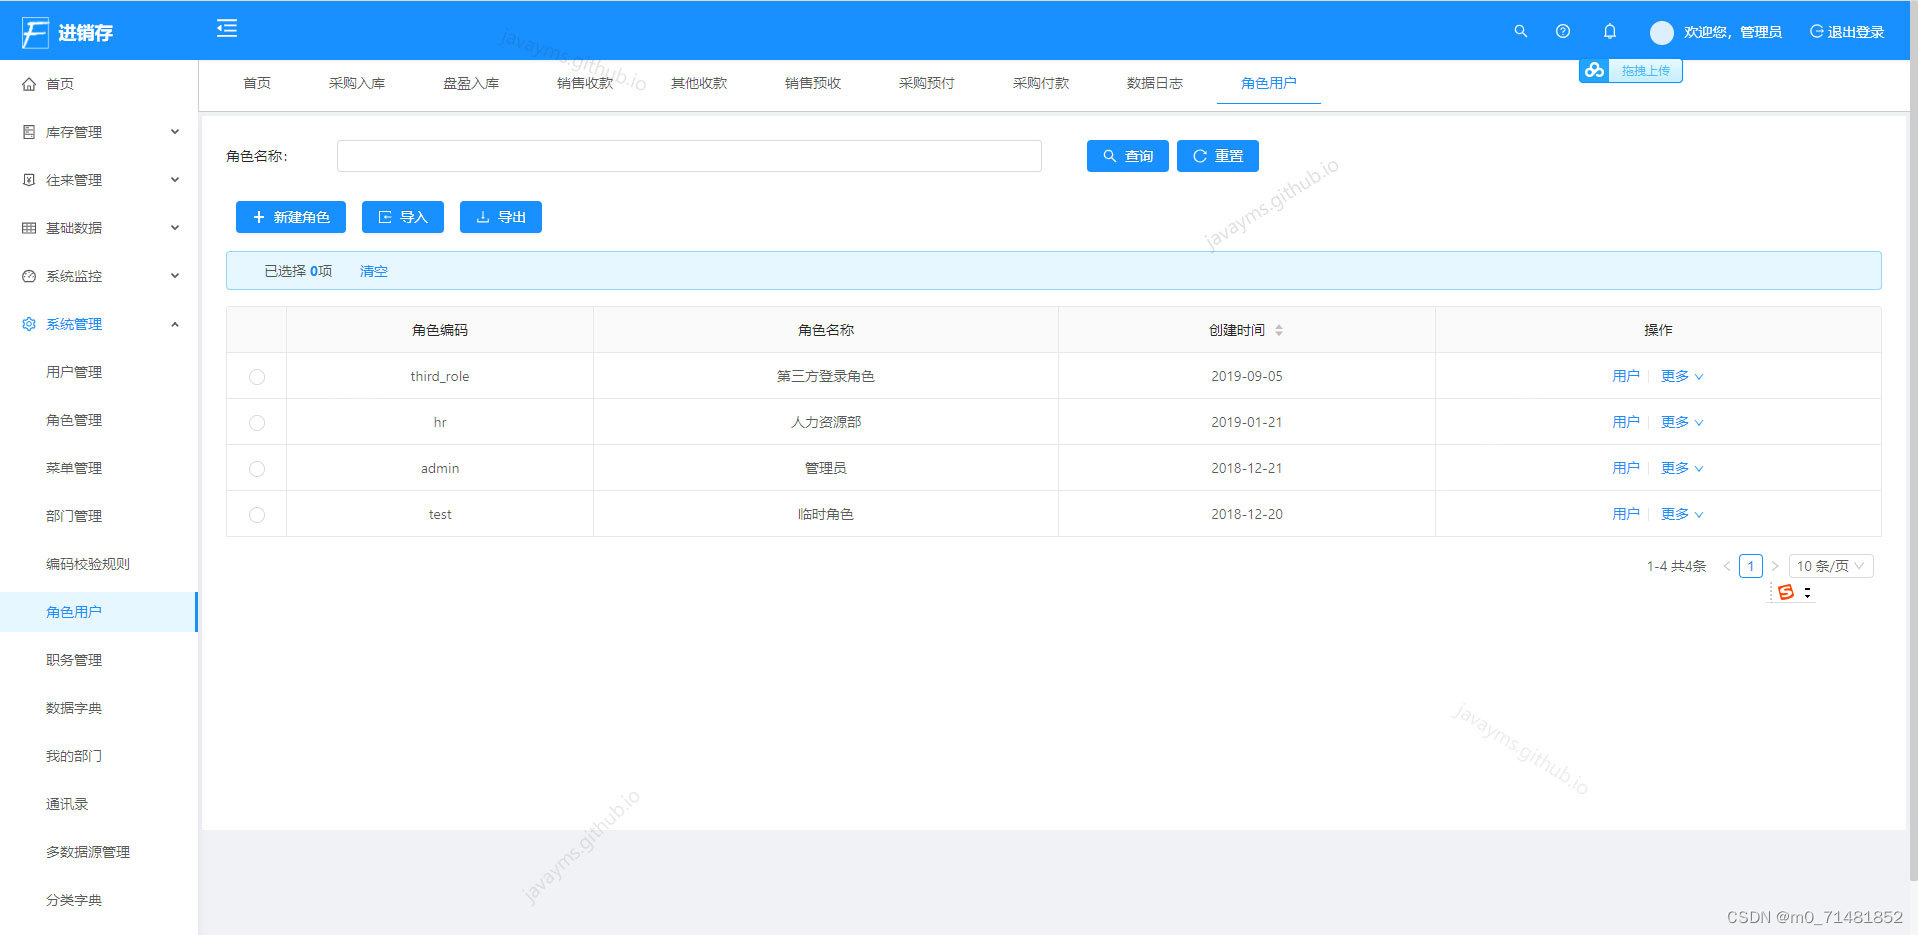Switch to the 其他收款 tab

click(x=699, y=83)
